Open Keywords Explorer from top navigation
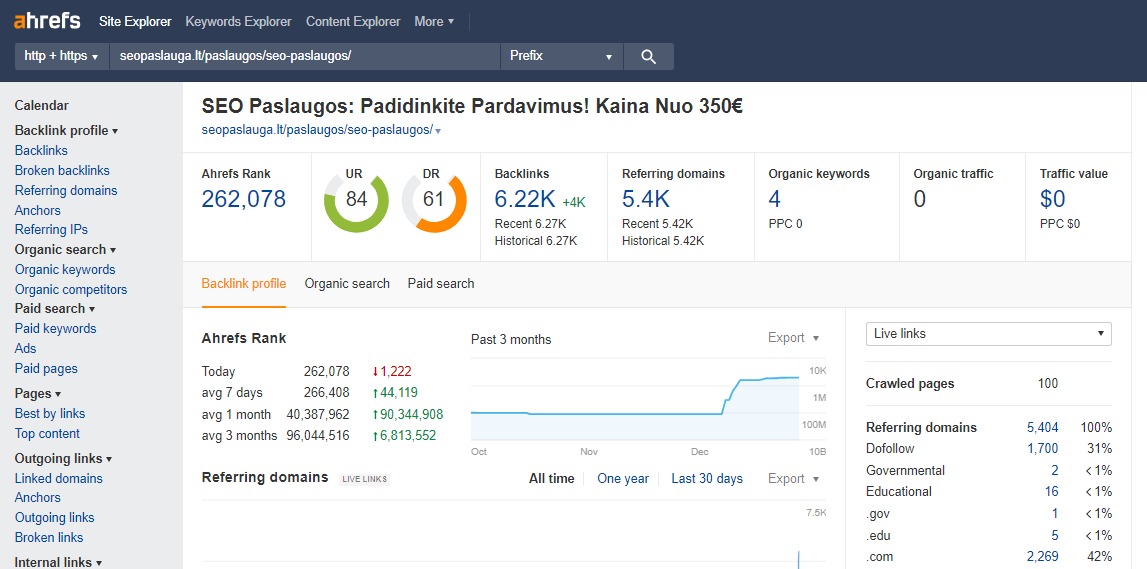 tap(238, 21)
